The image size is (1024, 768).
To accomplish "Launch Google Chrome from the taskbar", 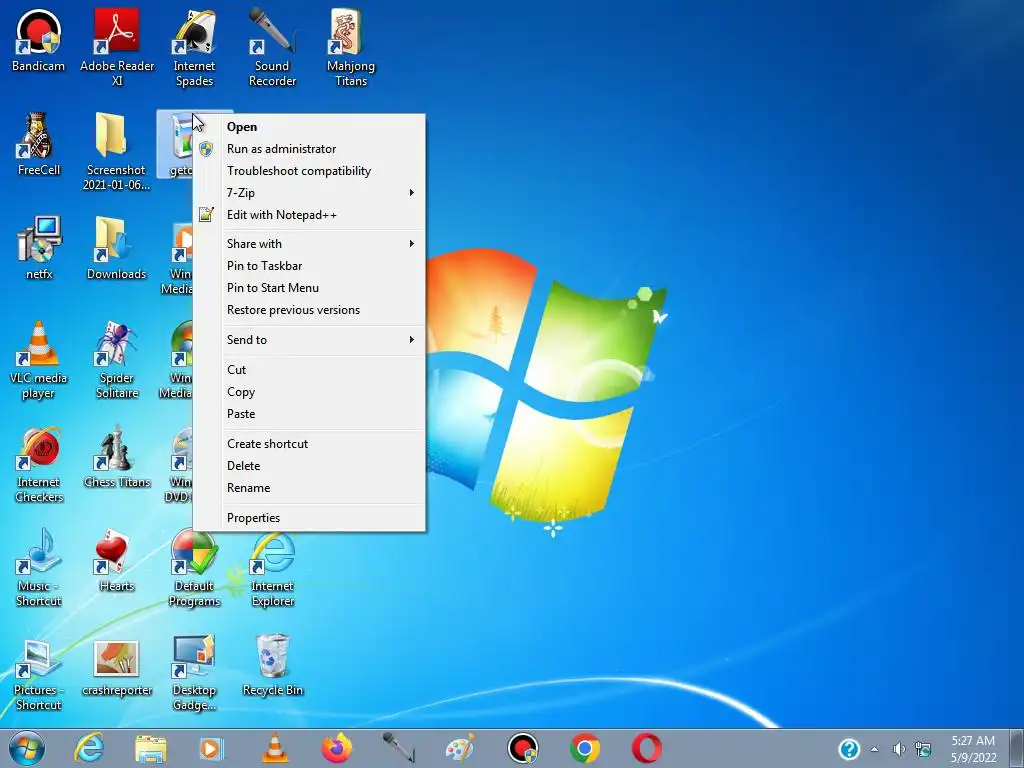I will 584,748.
